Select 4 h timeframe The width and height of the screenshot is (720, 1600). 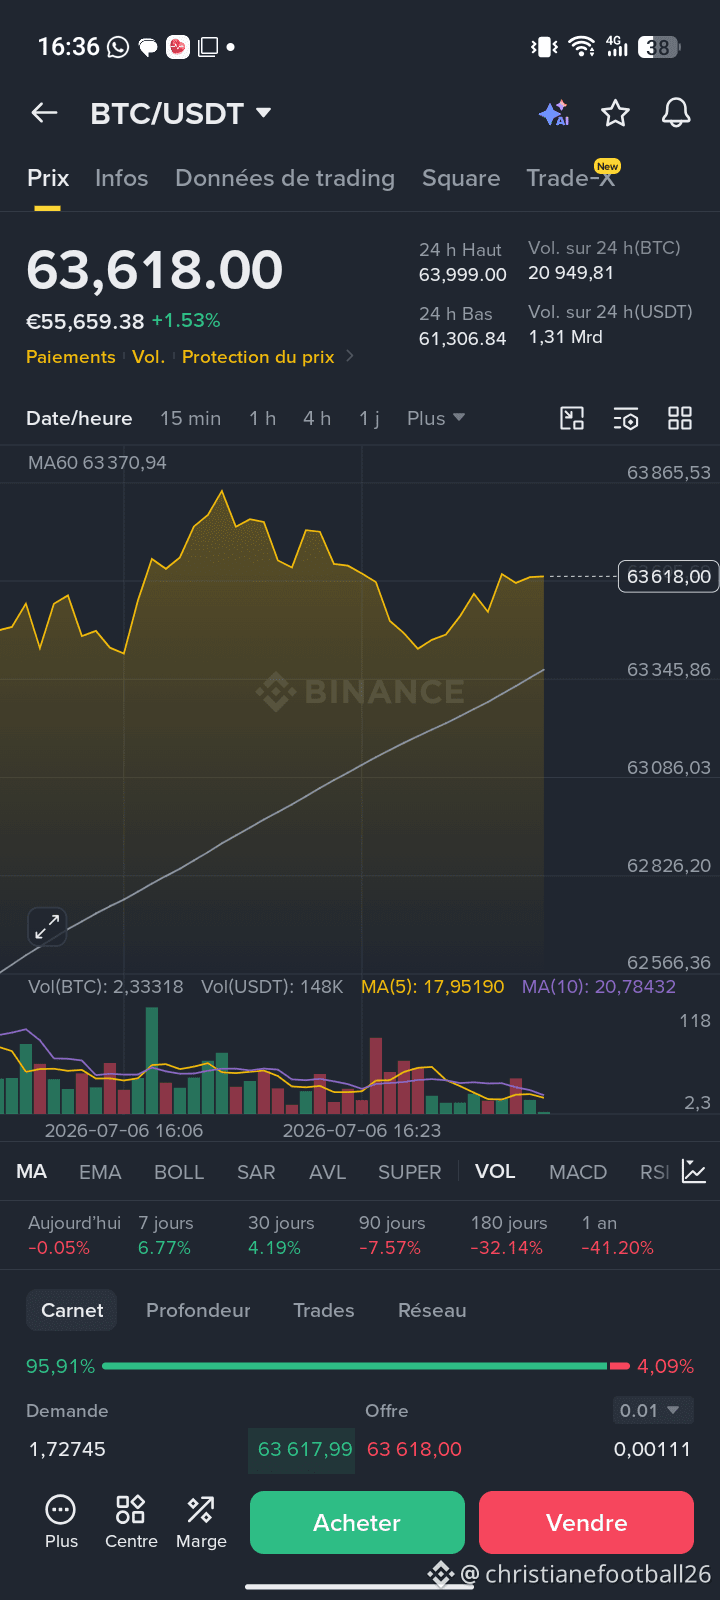[317, 418]
